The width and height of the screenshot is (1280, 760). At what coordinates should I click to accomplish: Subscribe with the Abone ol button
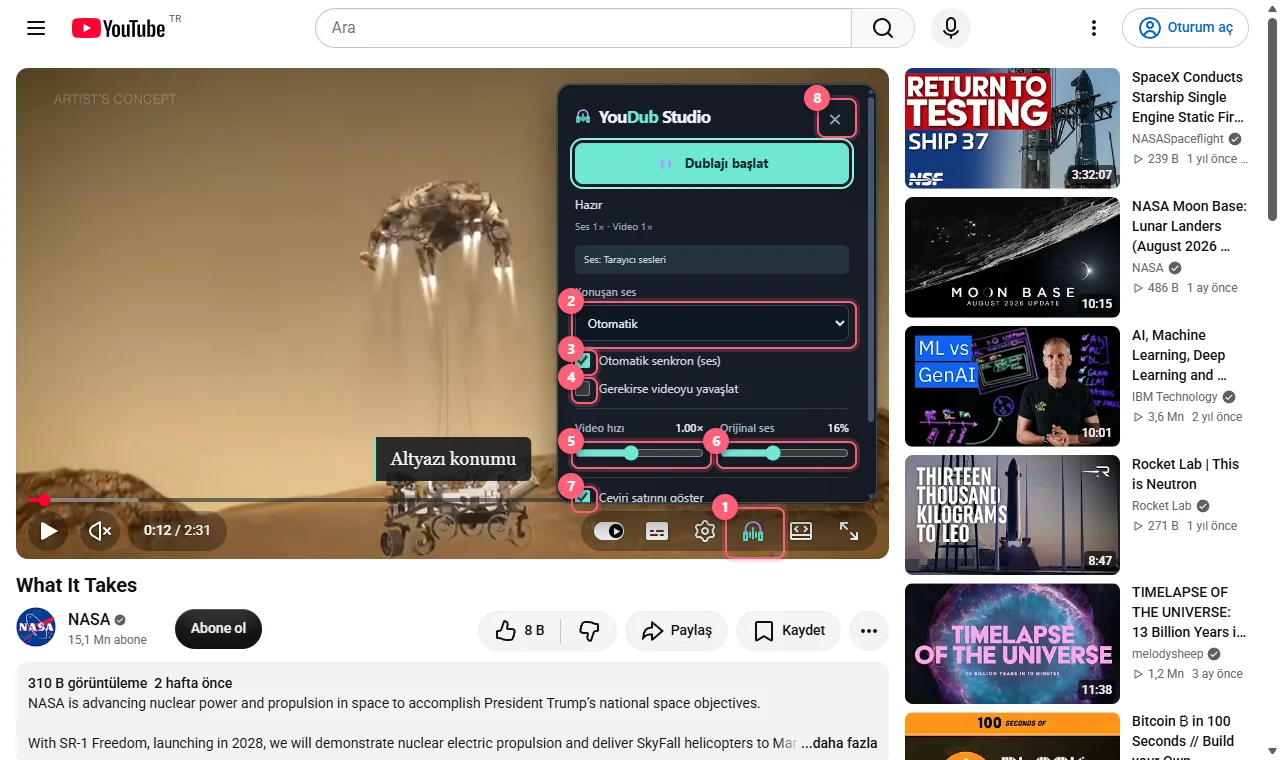[218, 629]
